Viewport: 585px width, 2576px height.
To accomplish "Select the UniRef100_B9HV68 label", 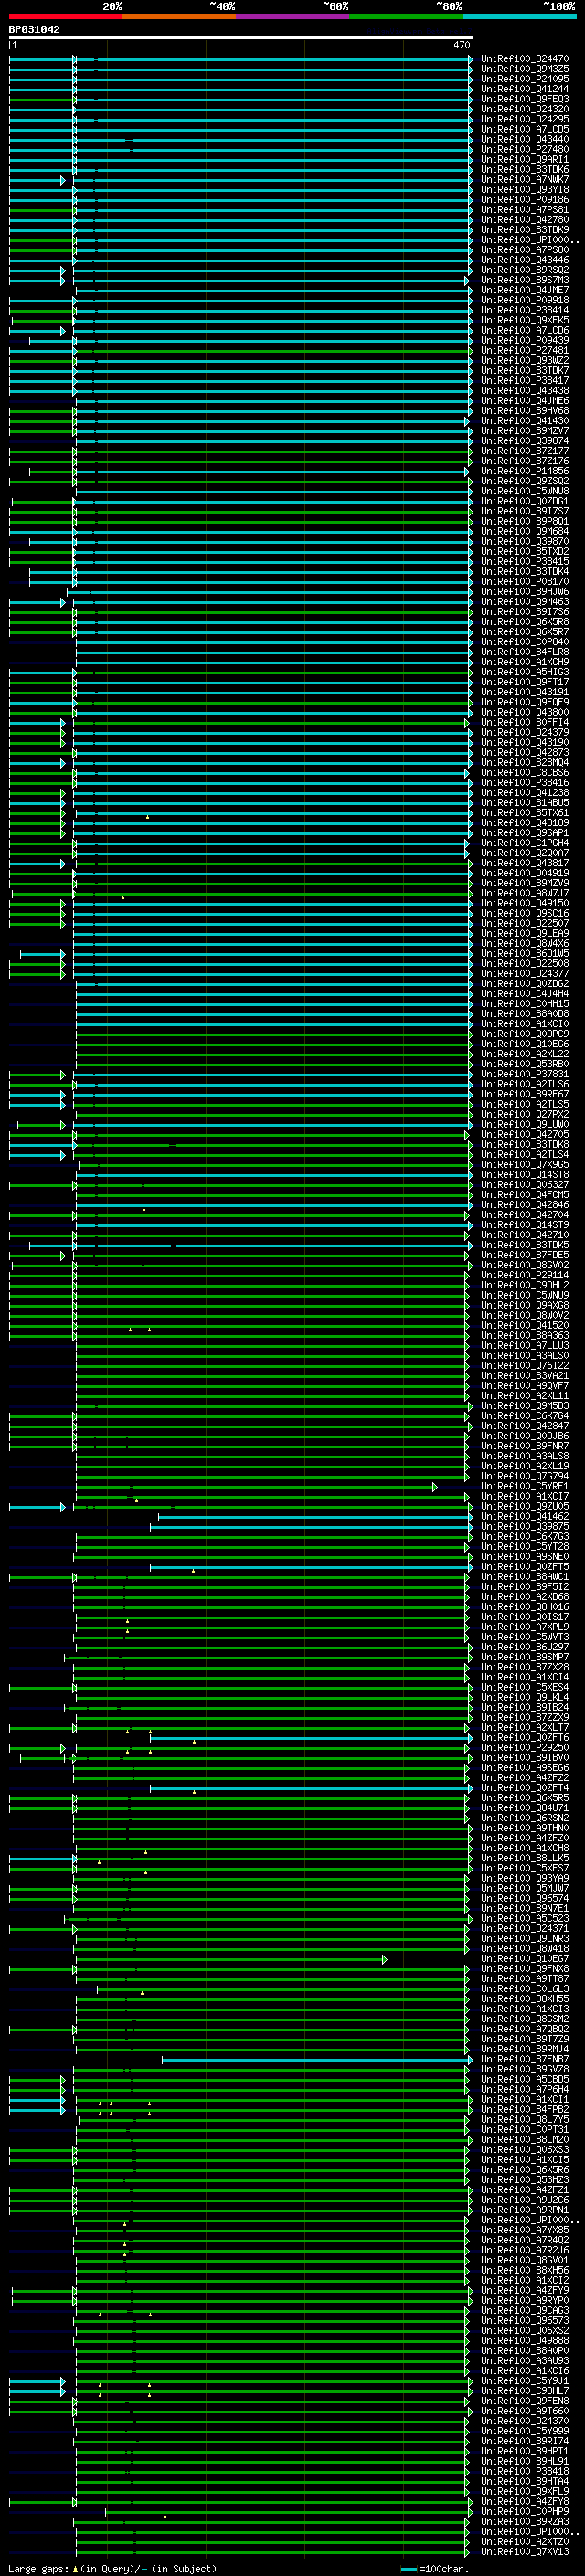I will tap(524, 411).
